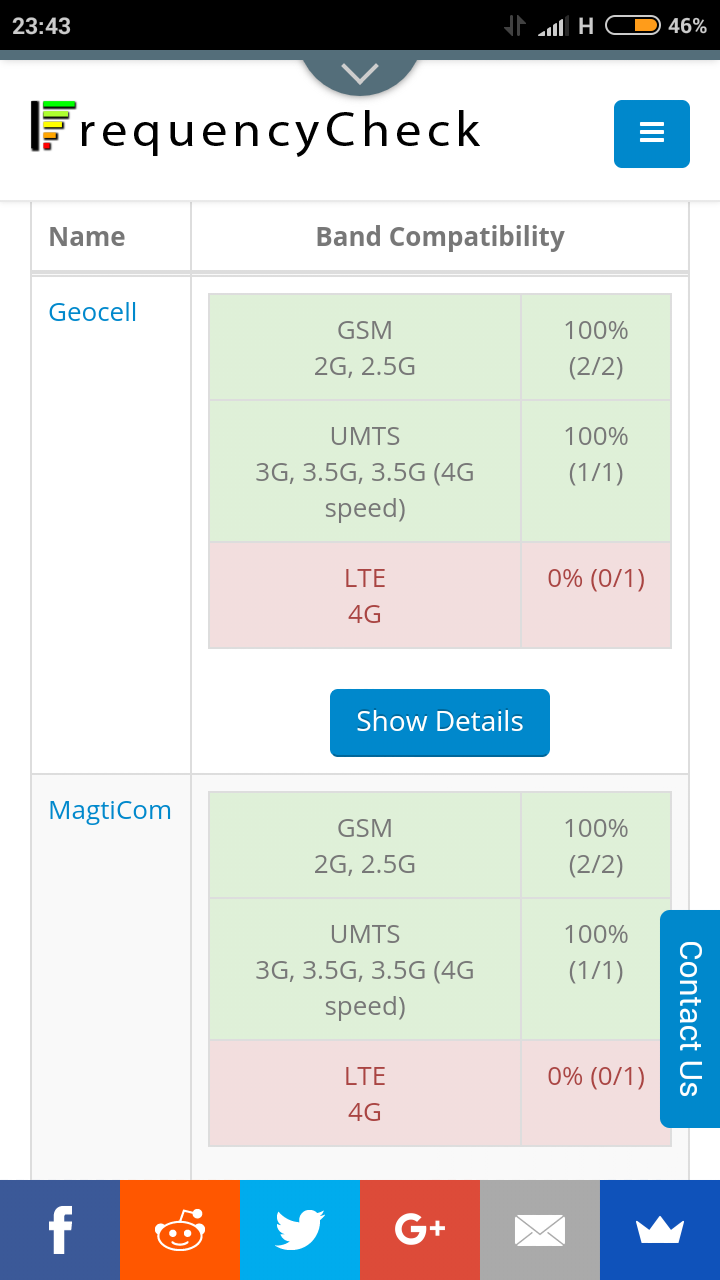Open the Geocell carrier link

tap(93, 312)
